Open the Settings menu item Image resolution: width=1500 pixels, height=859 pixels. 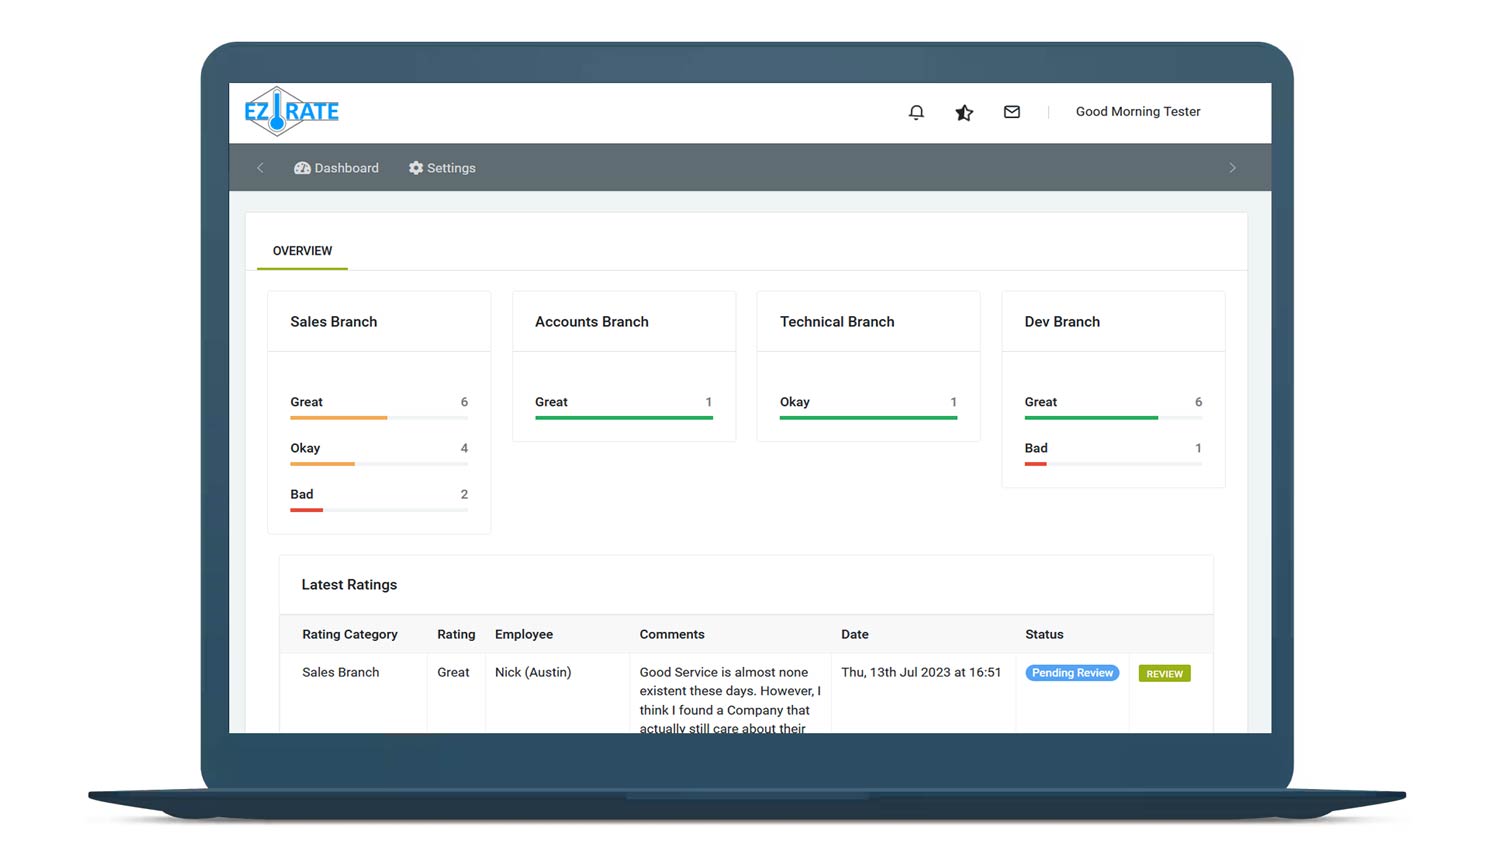[451, 168]
